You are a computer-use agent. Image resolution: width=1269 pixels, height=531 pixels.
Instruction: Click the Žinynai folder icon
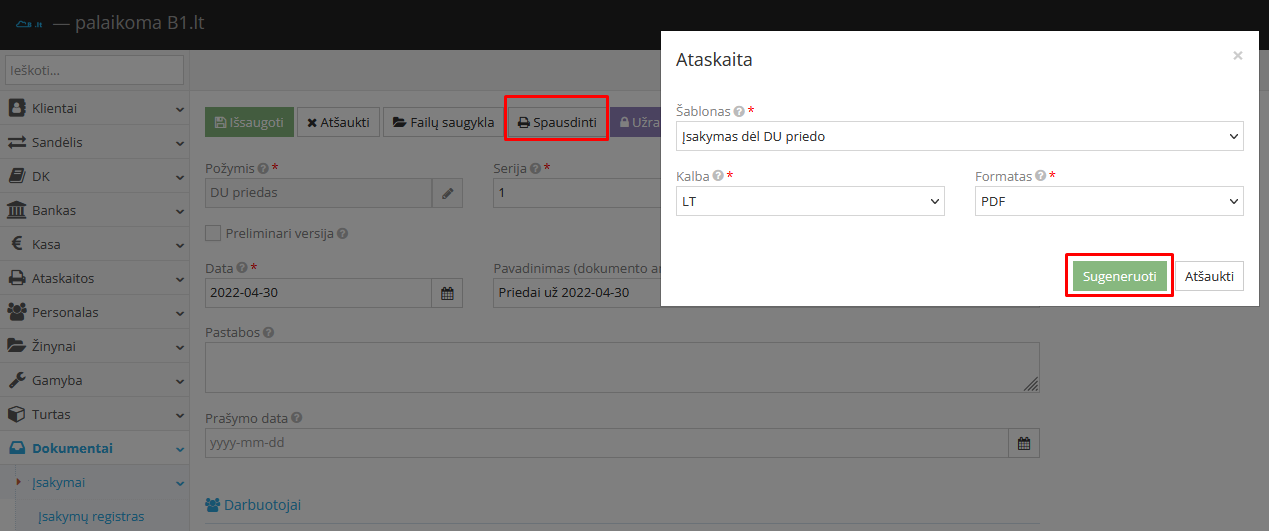pos(16,346)
